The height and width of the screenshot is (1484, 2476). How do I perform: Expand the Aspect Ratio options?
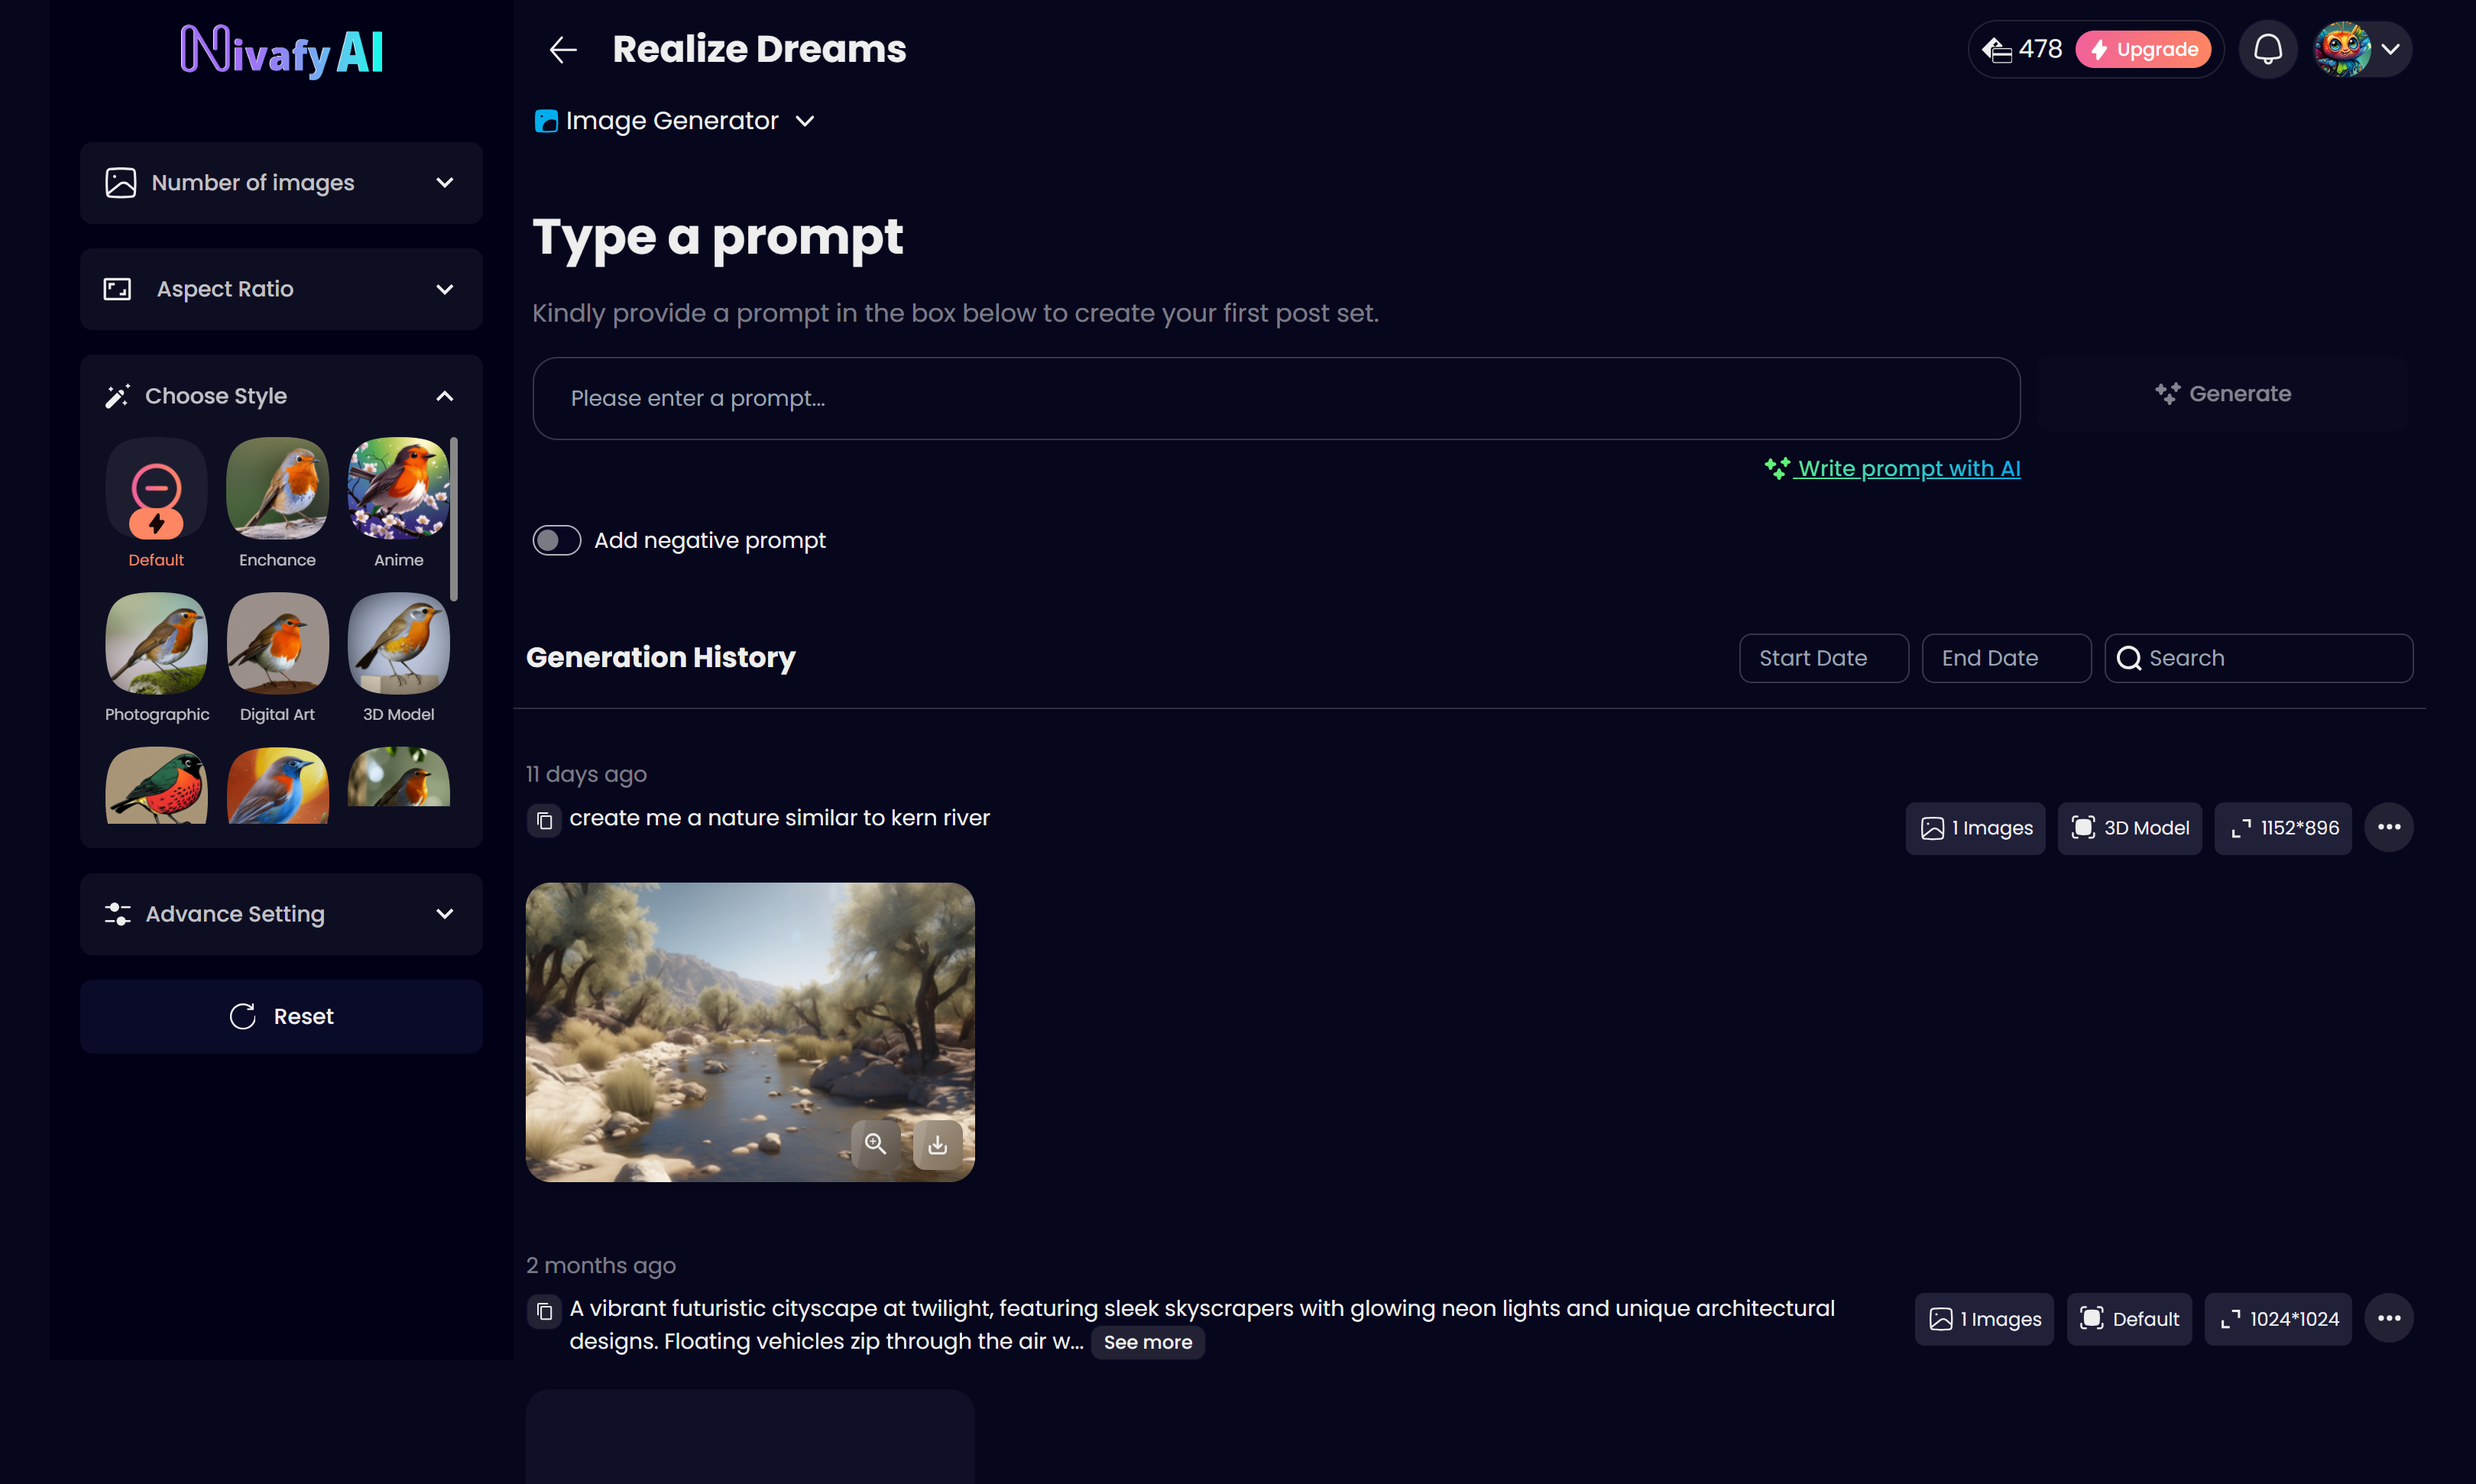tap(281, 289)
